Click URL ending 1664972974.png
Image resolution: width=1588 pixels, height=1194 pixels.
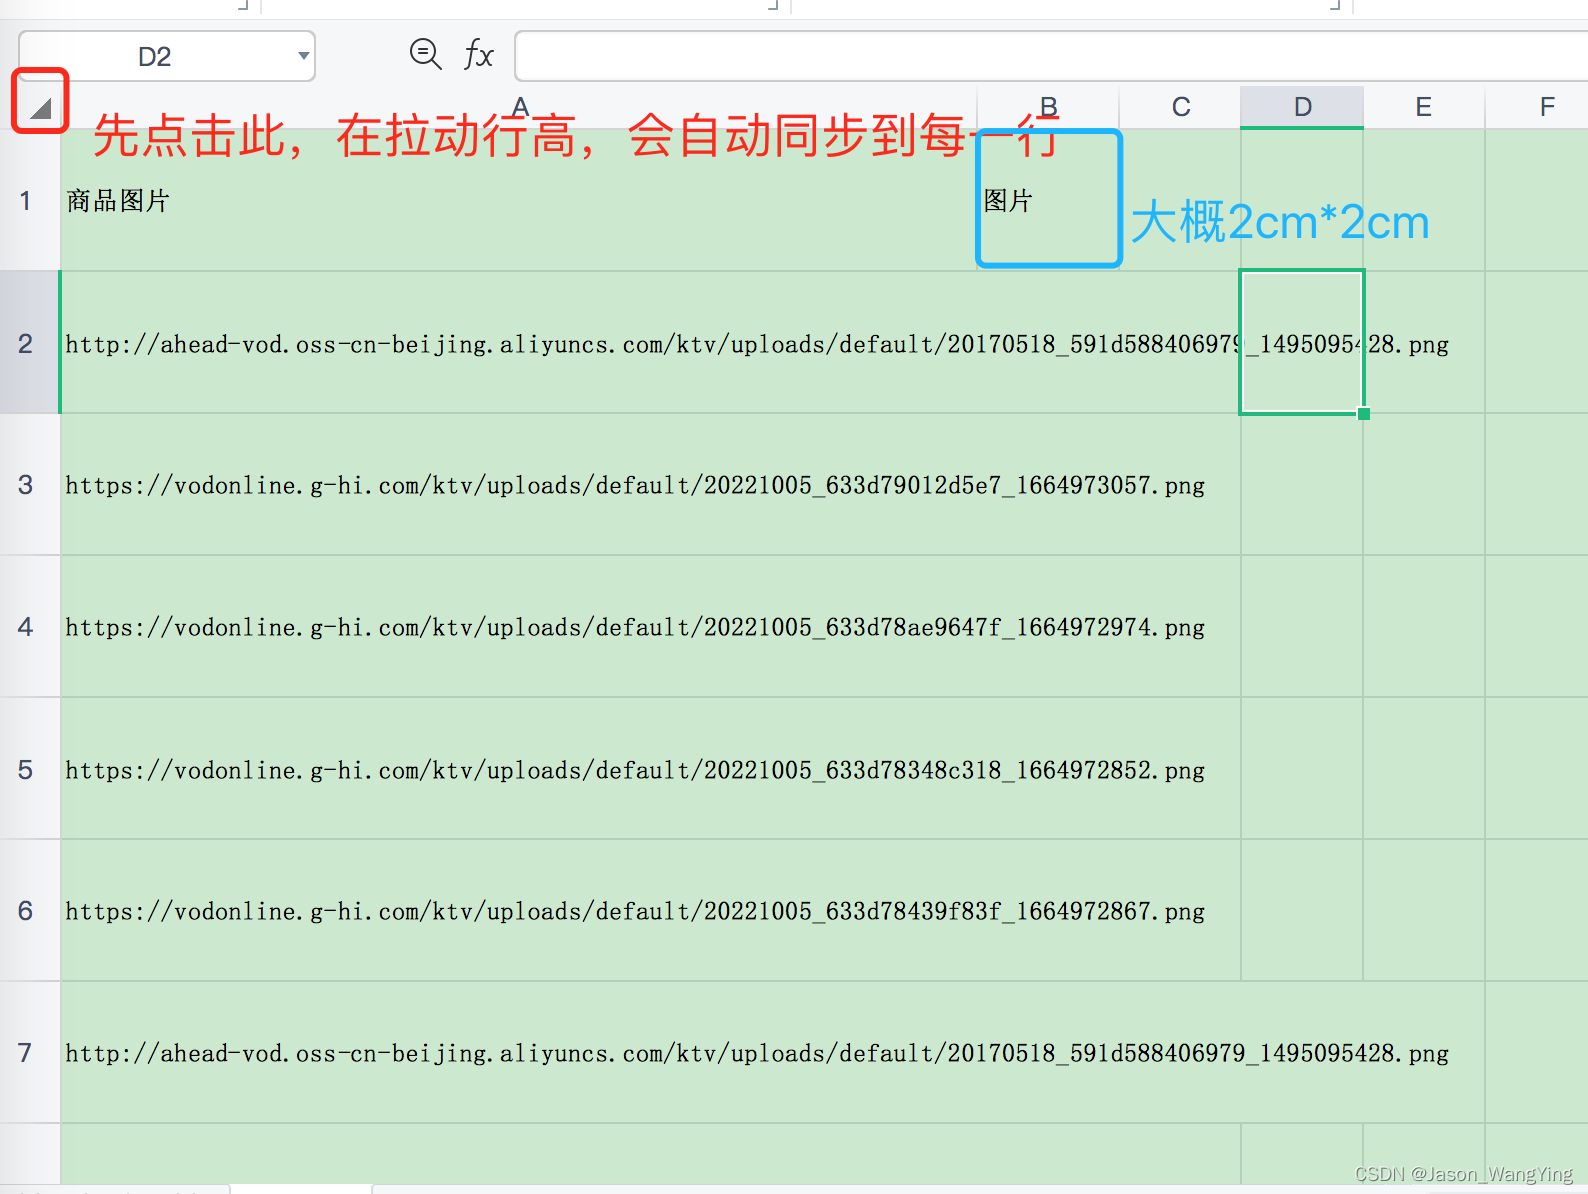click(635, 628)
